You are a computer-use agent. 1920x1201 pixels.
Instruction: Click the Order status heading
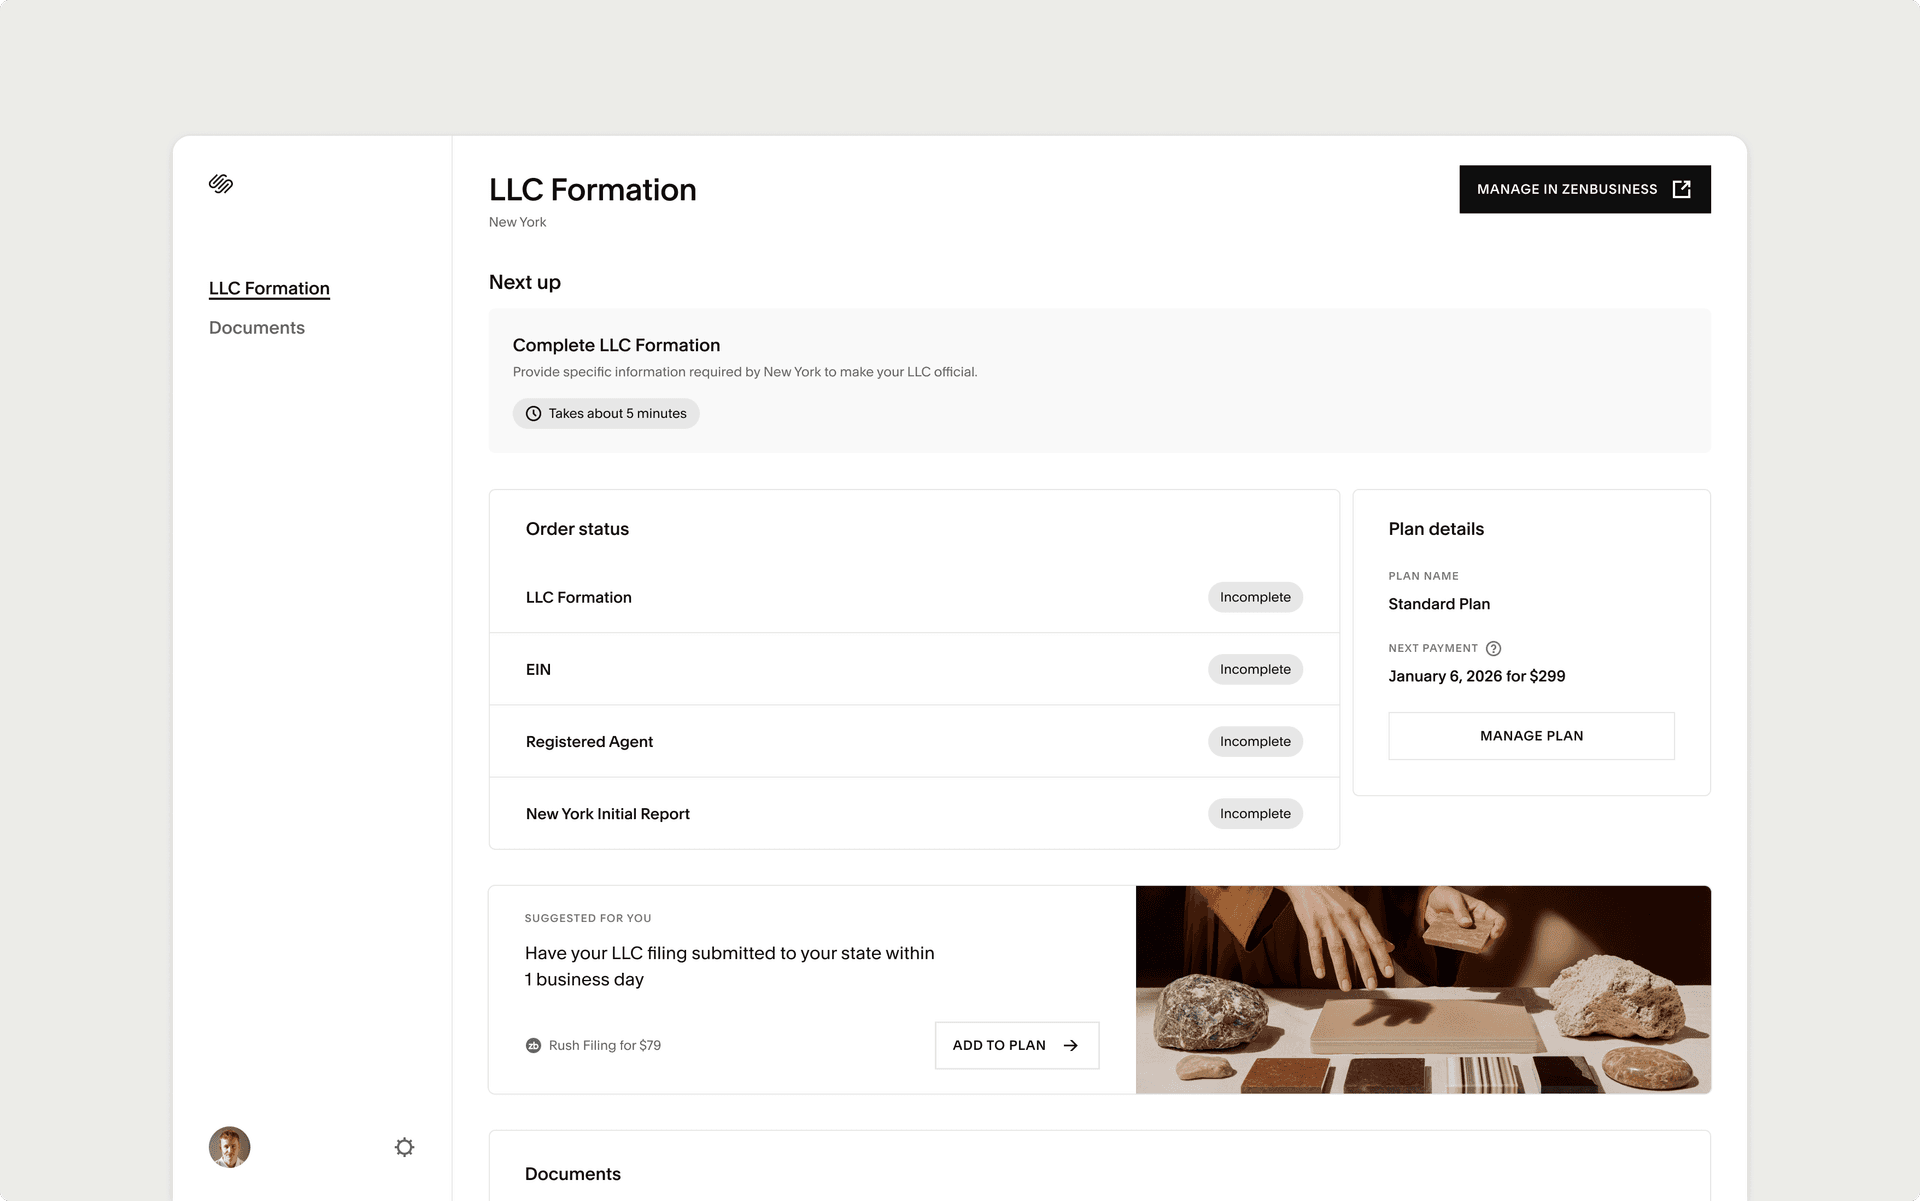pyautogui.click(x=577, y=529)
